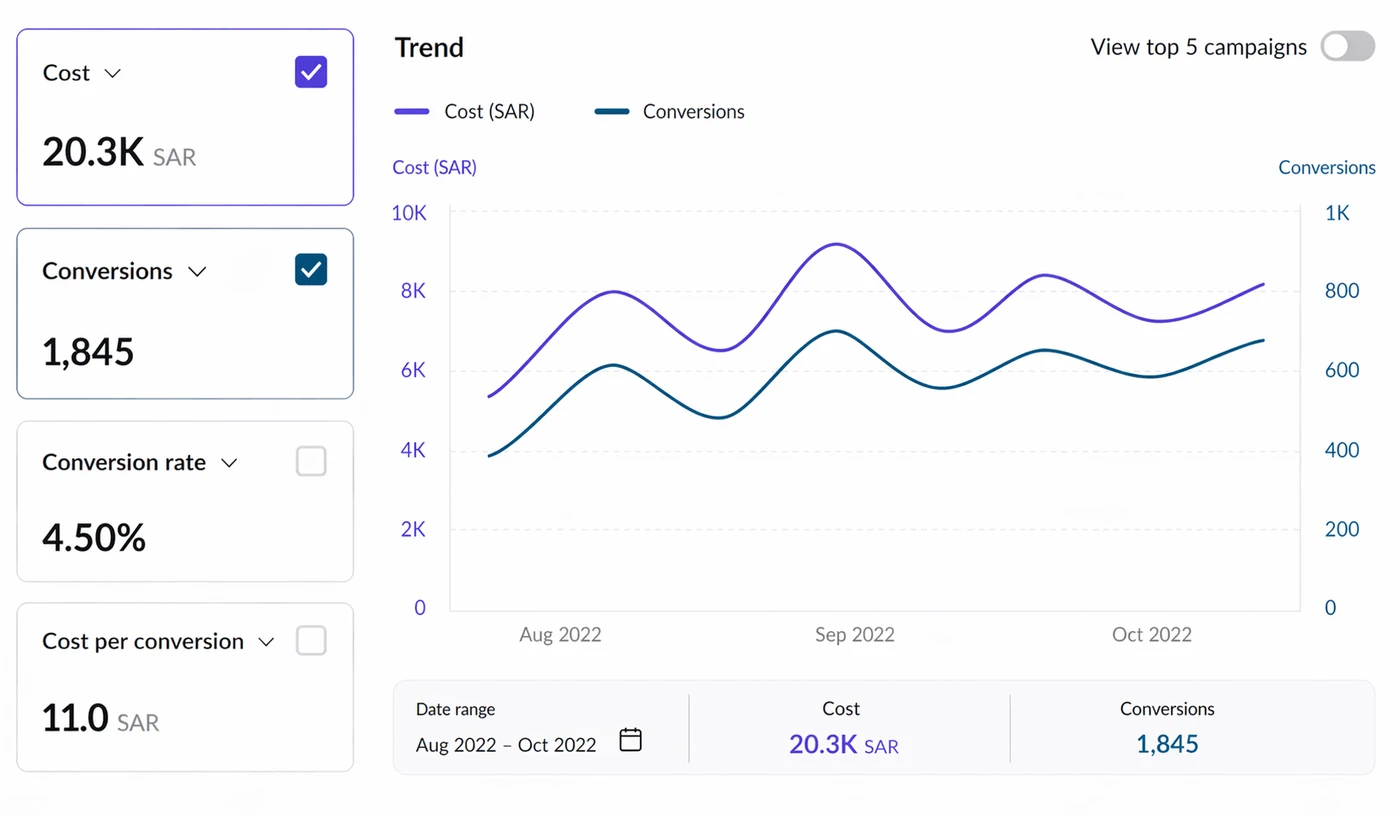Uncheck the Cost metric checkbox
1400x815 pixels.
(311, 72)
